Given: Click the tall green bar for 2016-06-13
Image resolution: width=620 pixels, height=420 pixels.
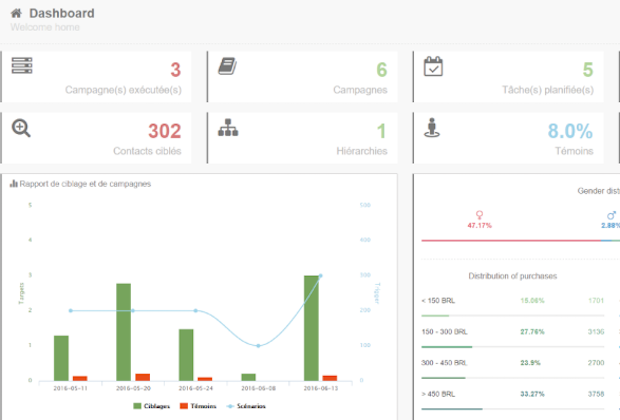Looking at the screenshot, I should (311, 327).
